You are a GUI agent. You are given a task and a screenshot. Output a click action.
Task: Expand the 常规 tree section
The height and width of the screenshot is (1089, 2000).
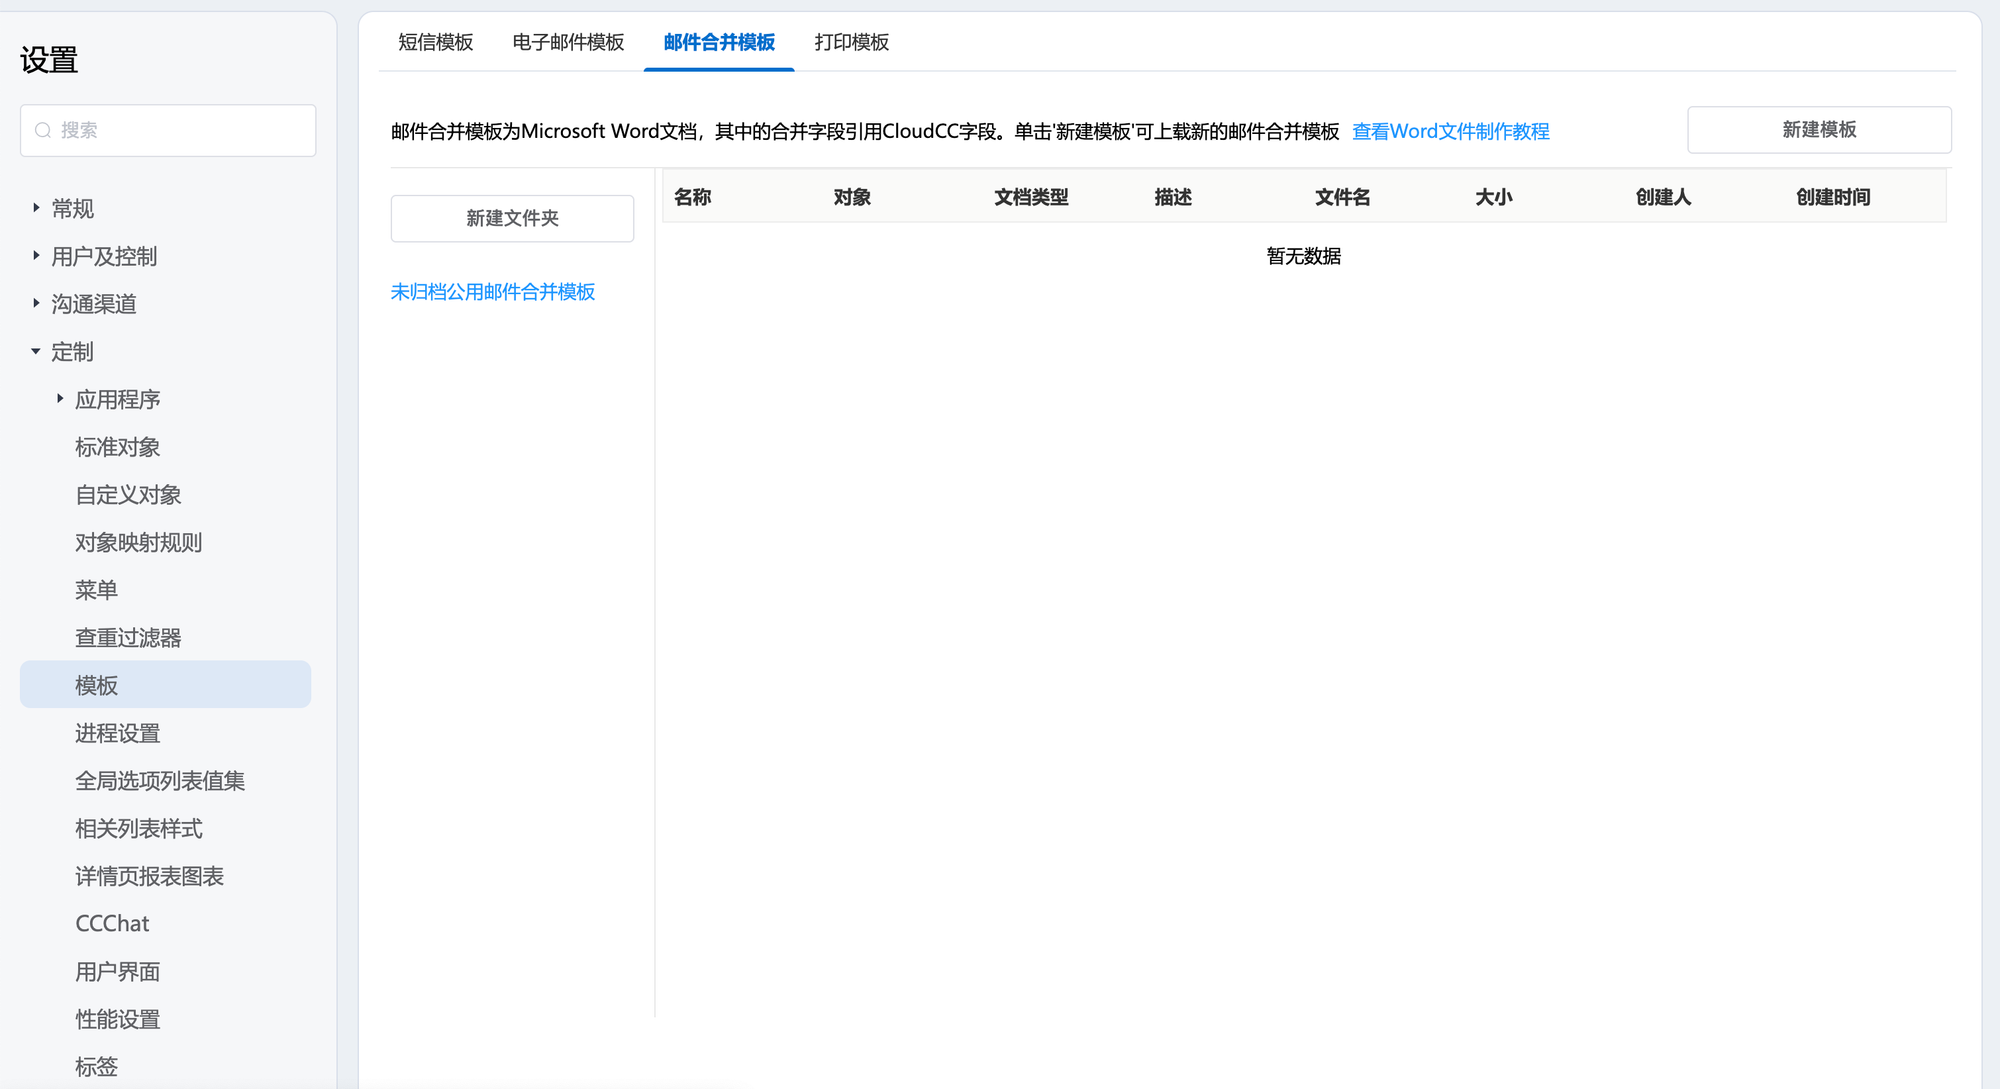pyautogui.click(x=36, y=208)
